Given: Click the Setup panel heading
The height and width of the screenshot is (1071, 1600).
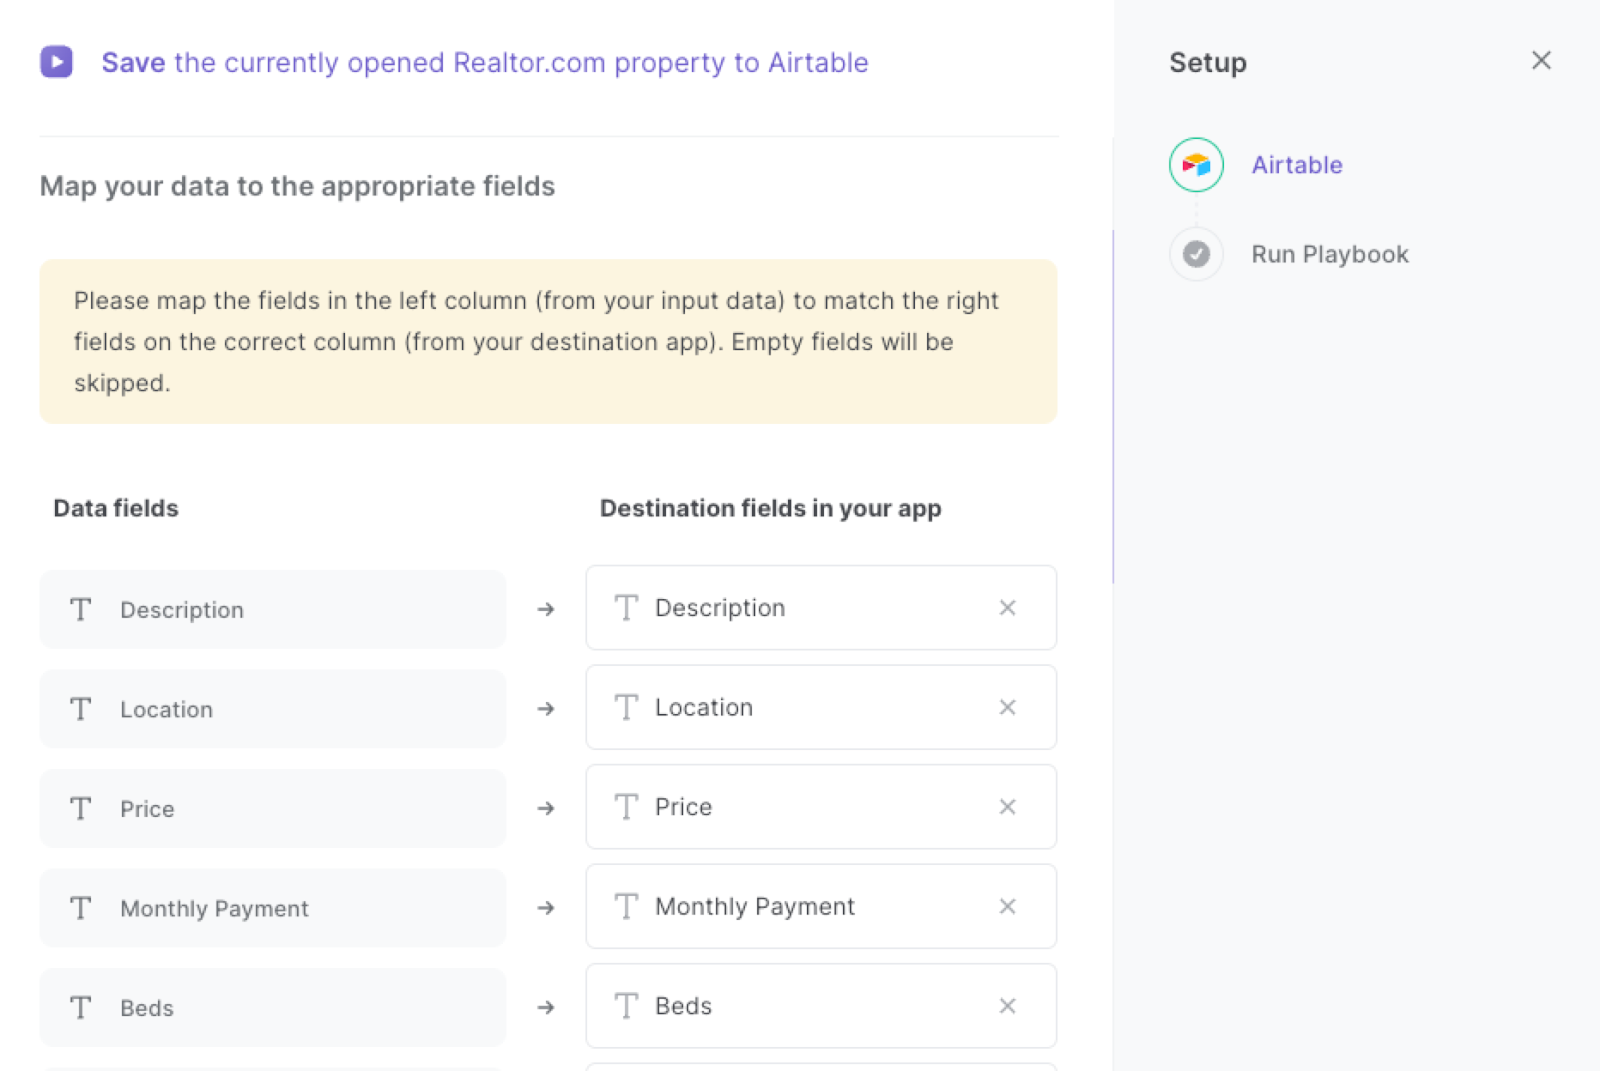Looking at the screenshot, I should pyautogui.click(x=1208, y=62).
